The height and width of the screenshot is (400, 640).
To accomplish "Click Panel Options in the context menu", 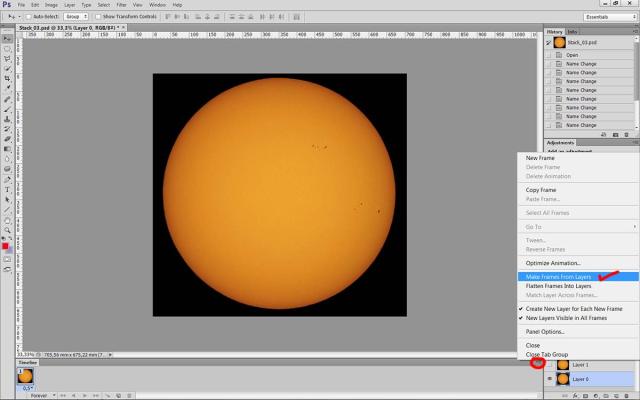I will [546, 331].
